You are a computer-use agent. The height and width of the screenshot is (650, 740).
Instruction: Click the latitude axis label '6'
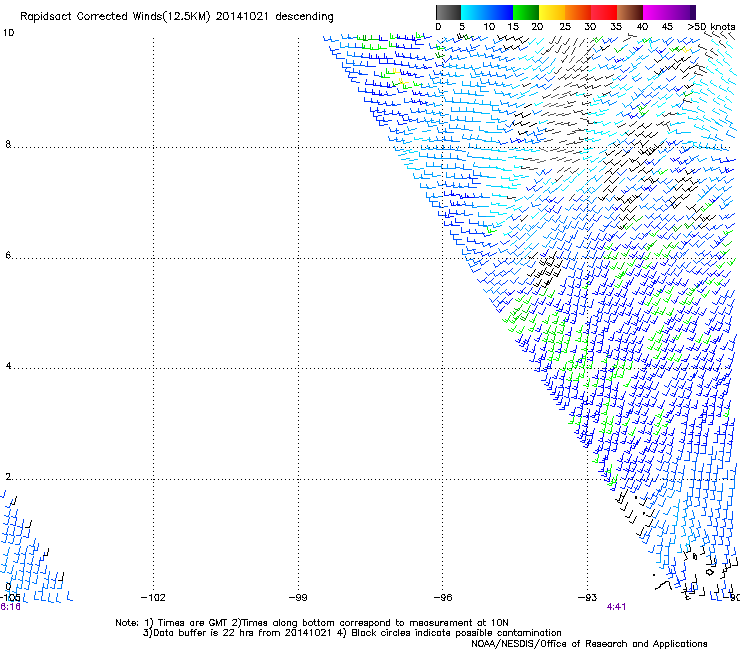[8, 255]
